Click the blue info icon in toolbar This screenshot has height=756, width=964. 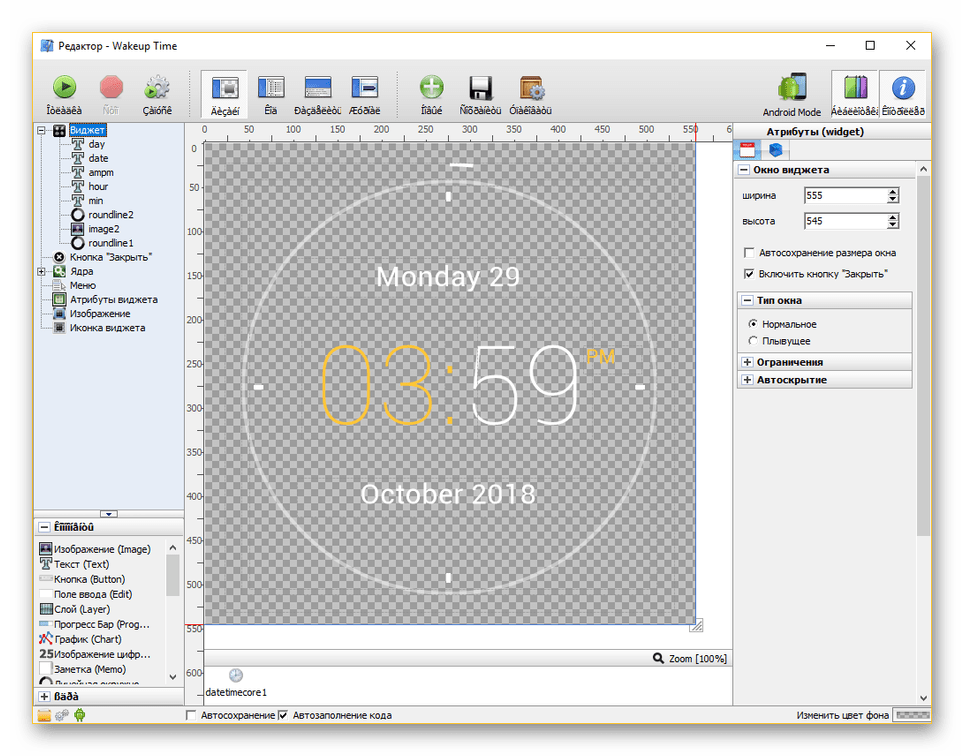click(903, 87)
